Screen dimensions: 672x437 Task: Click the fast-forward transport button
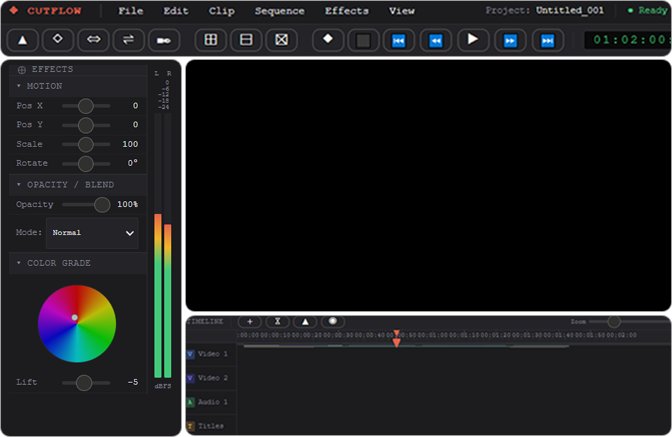click(x=509, y=41)
